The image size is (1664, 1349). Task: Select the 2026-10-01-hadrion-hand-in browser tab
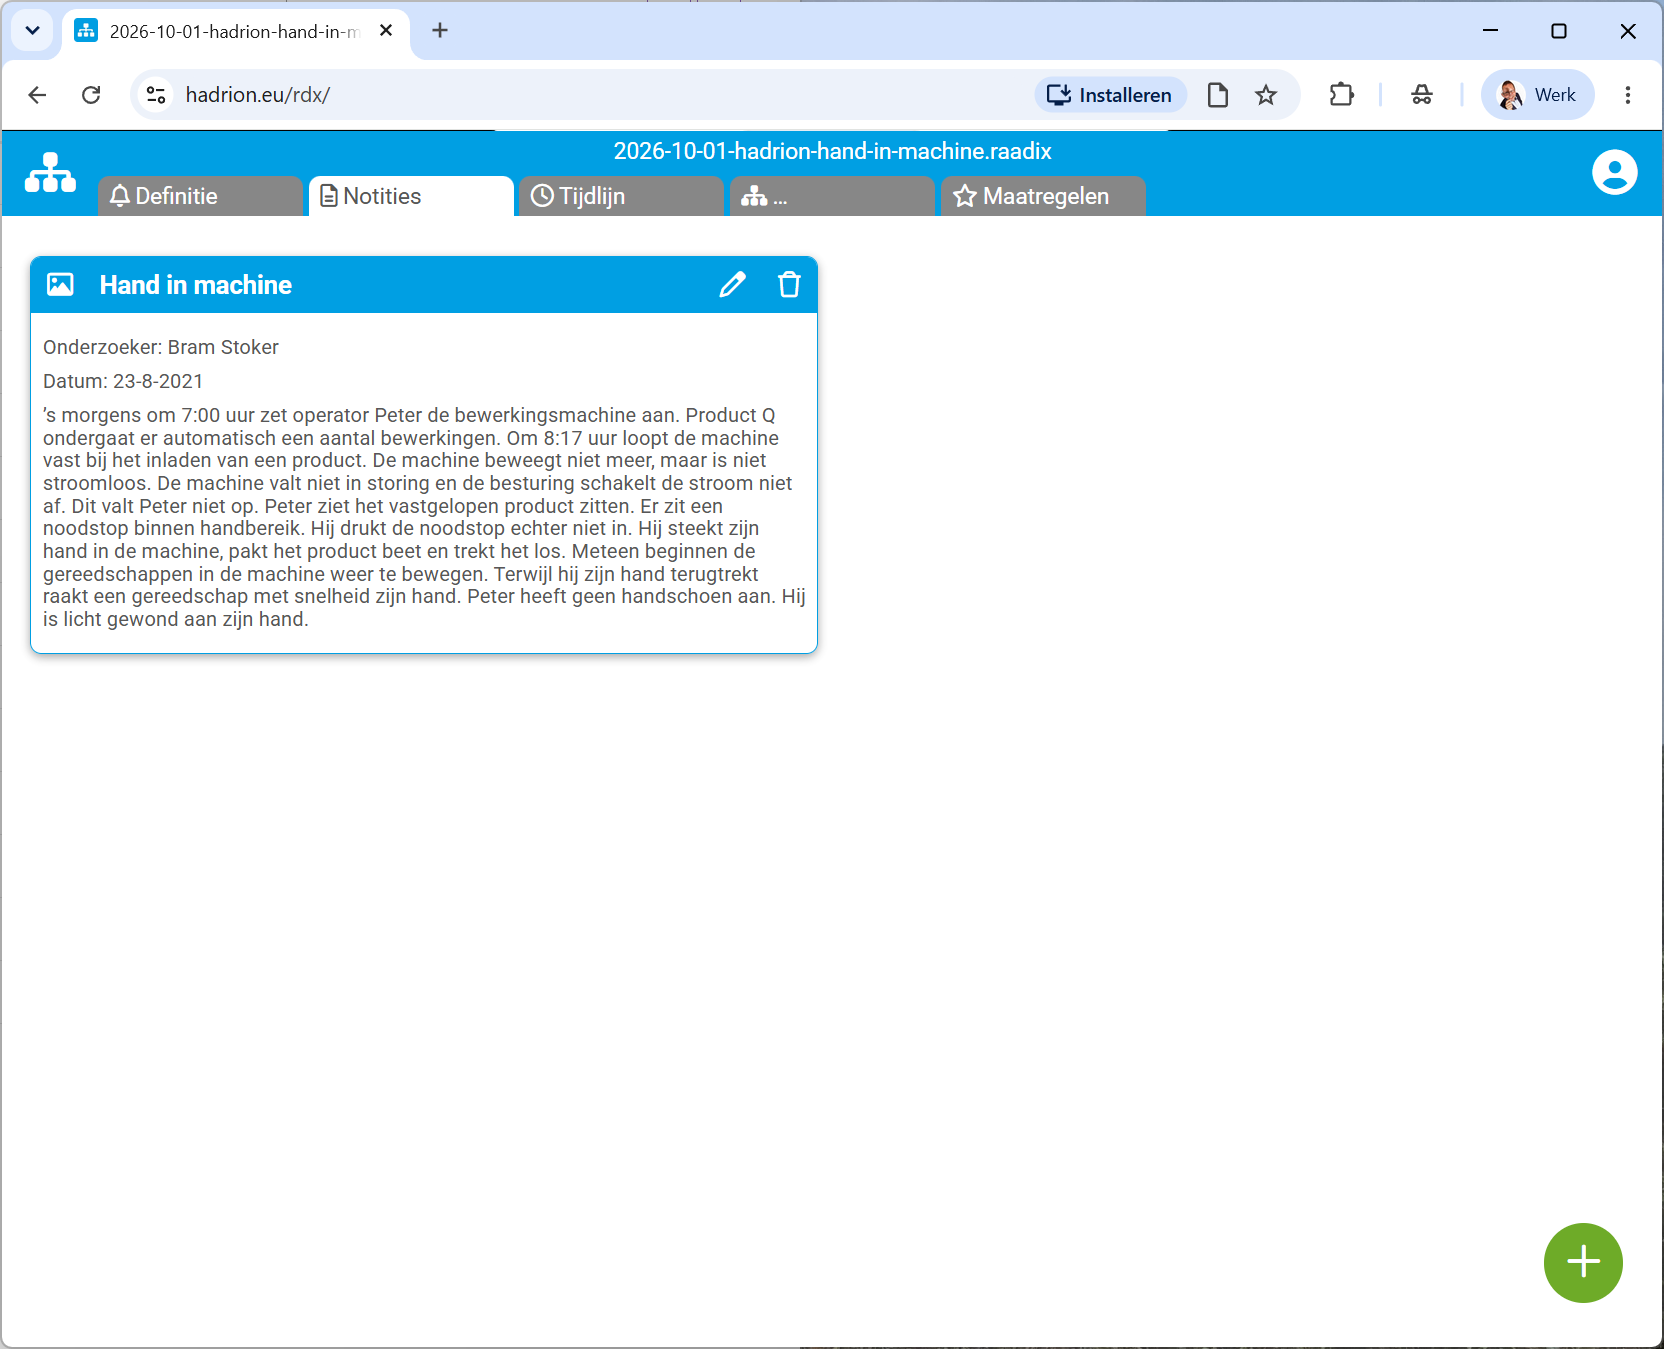point(236,31)
